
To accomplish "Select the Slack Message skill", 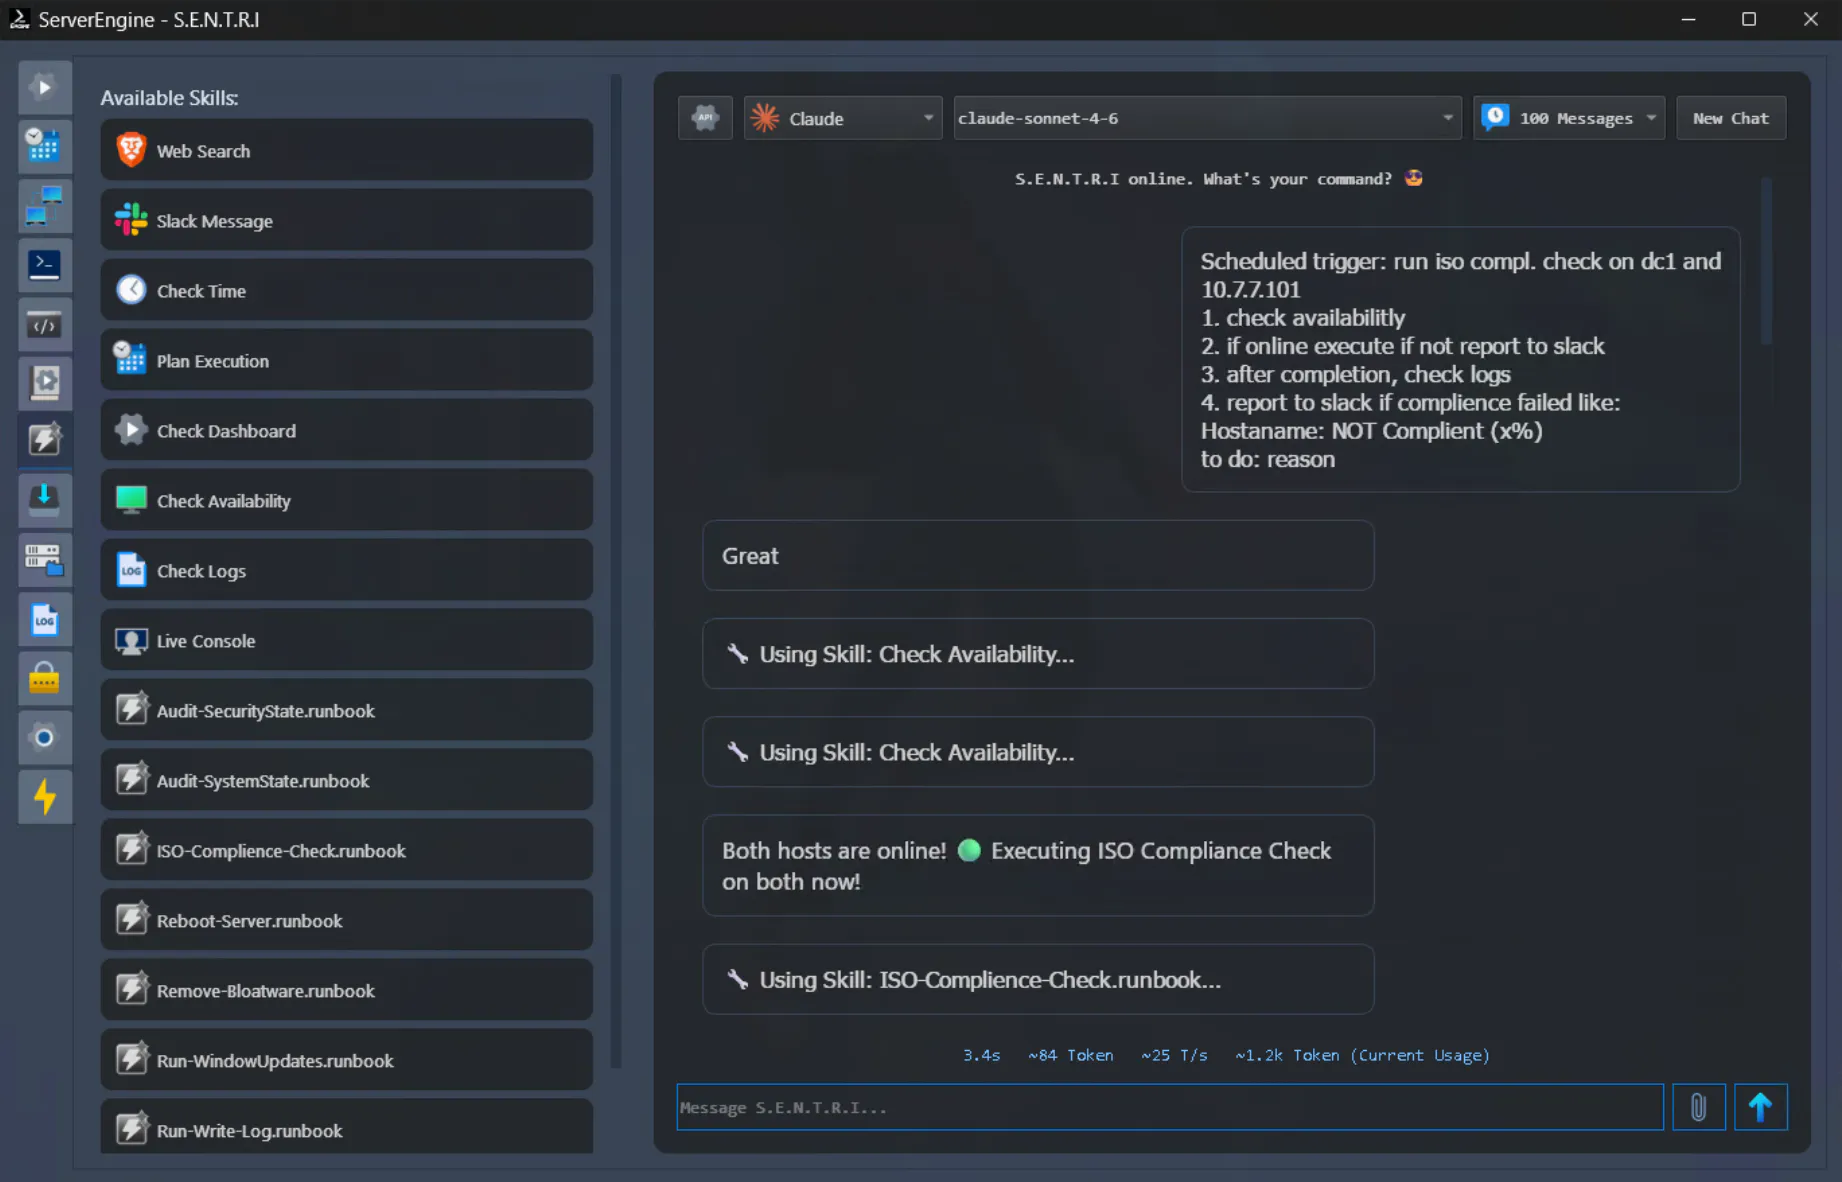I will point(346,221).
